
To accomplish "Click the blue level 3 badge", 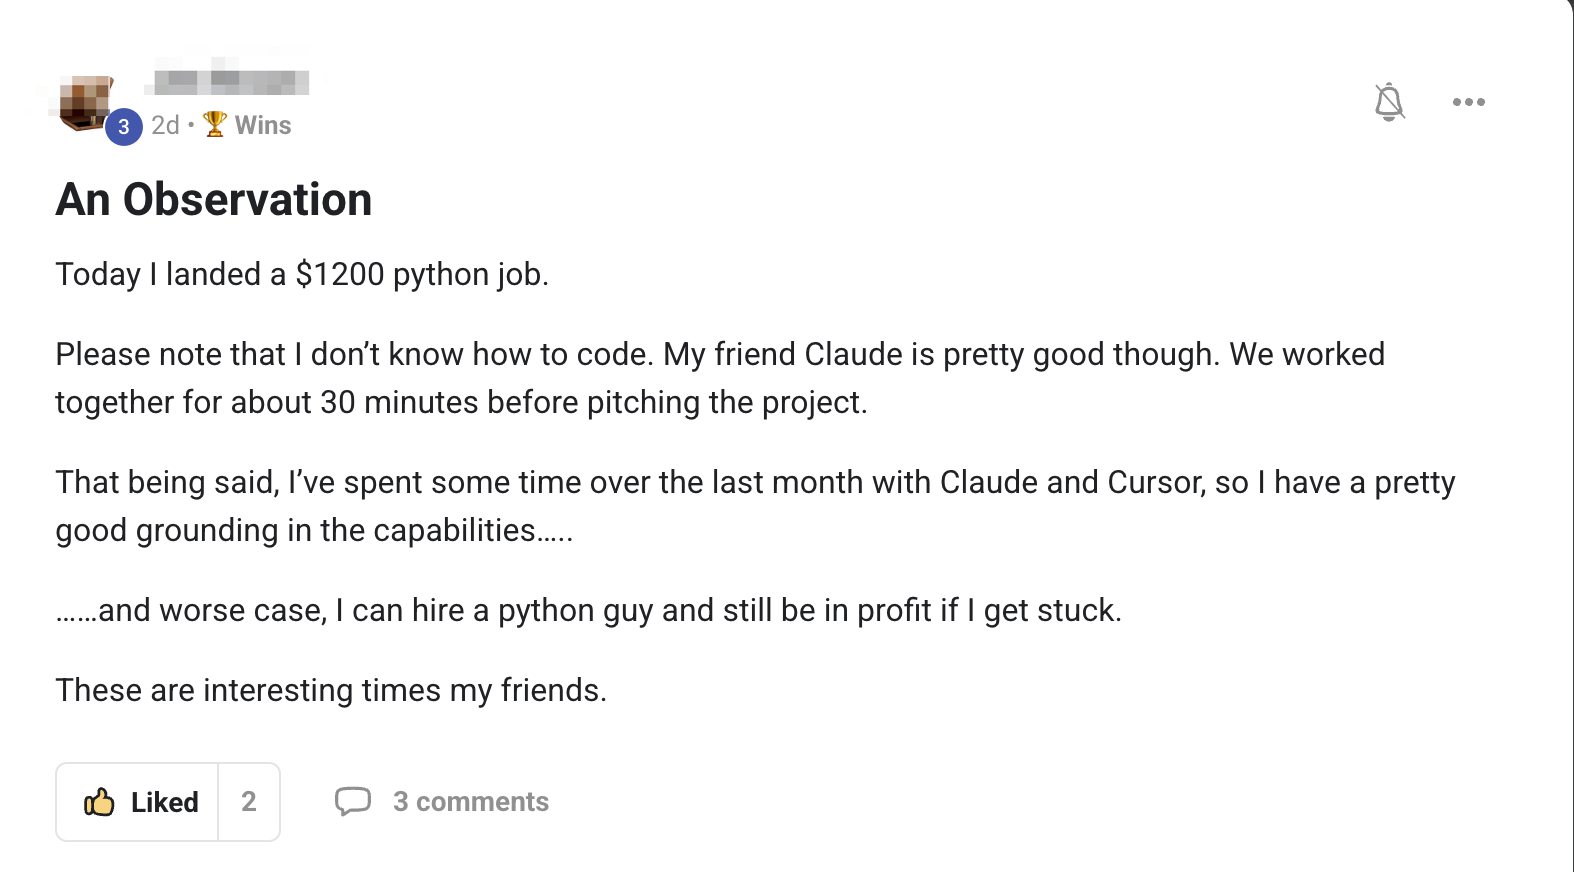I will [124, 127].
